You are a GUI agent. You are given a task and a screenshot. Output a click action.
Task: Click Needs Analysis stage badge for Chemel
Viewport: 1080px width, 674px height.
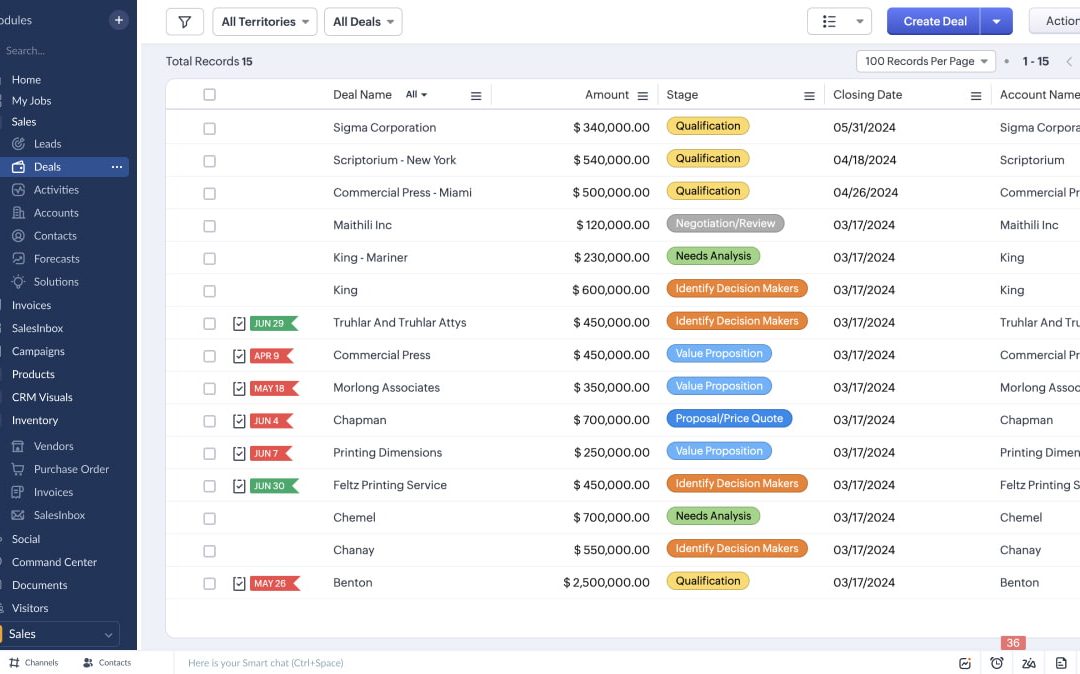tap(714, 516)
